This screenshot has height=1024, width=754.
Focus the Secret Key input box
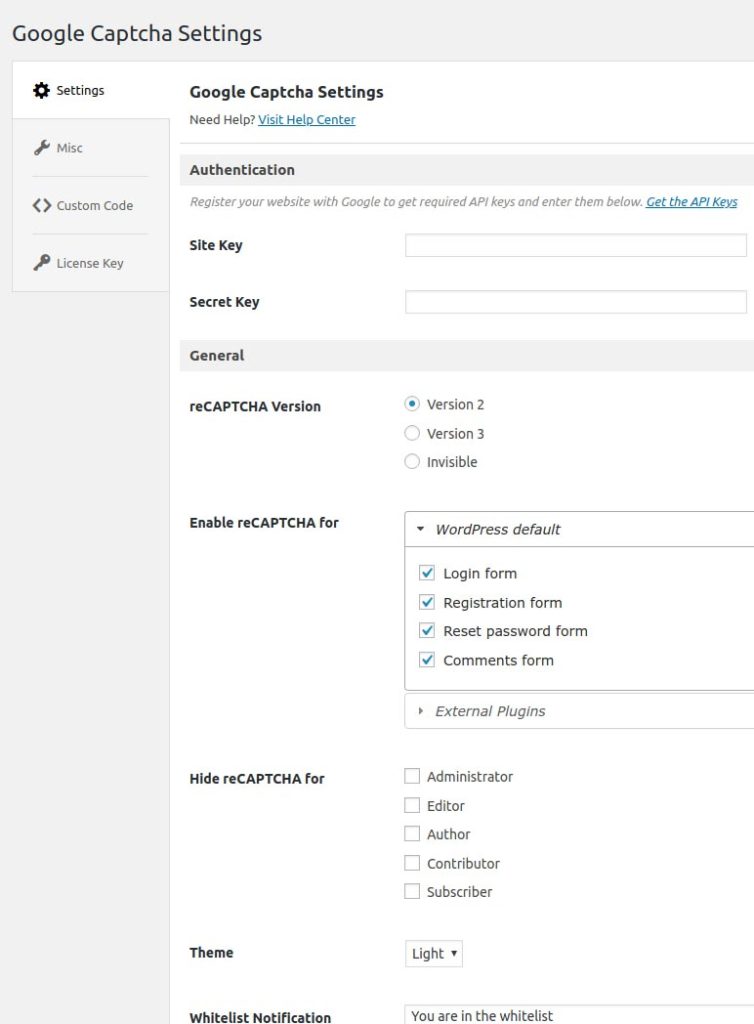pyautogui.click(x=576, y=302)
